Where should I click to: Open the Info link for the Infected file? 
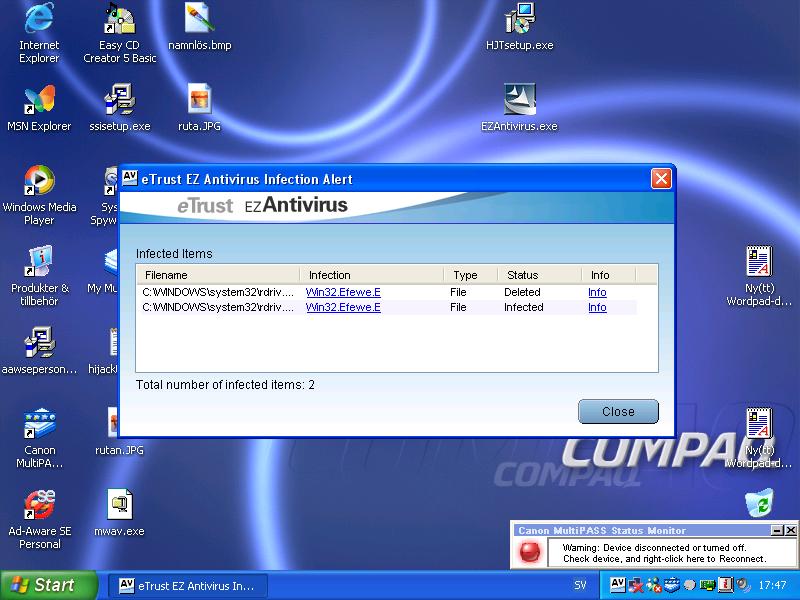(x=597, y=307)
